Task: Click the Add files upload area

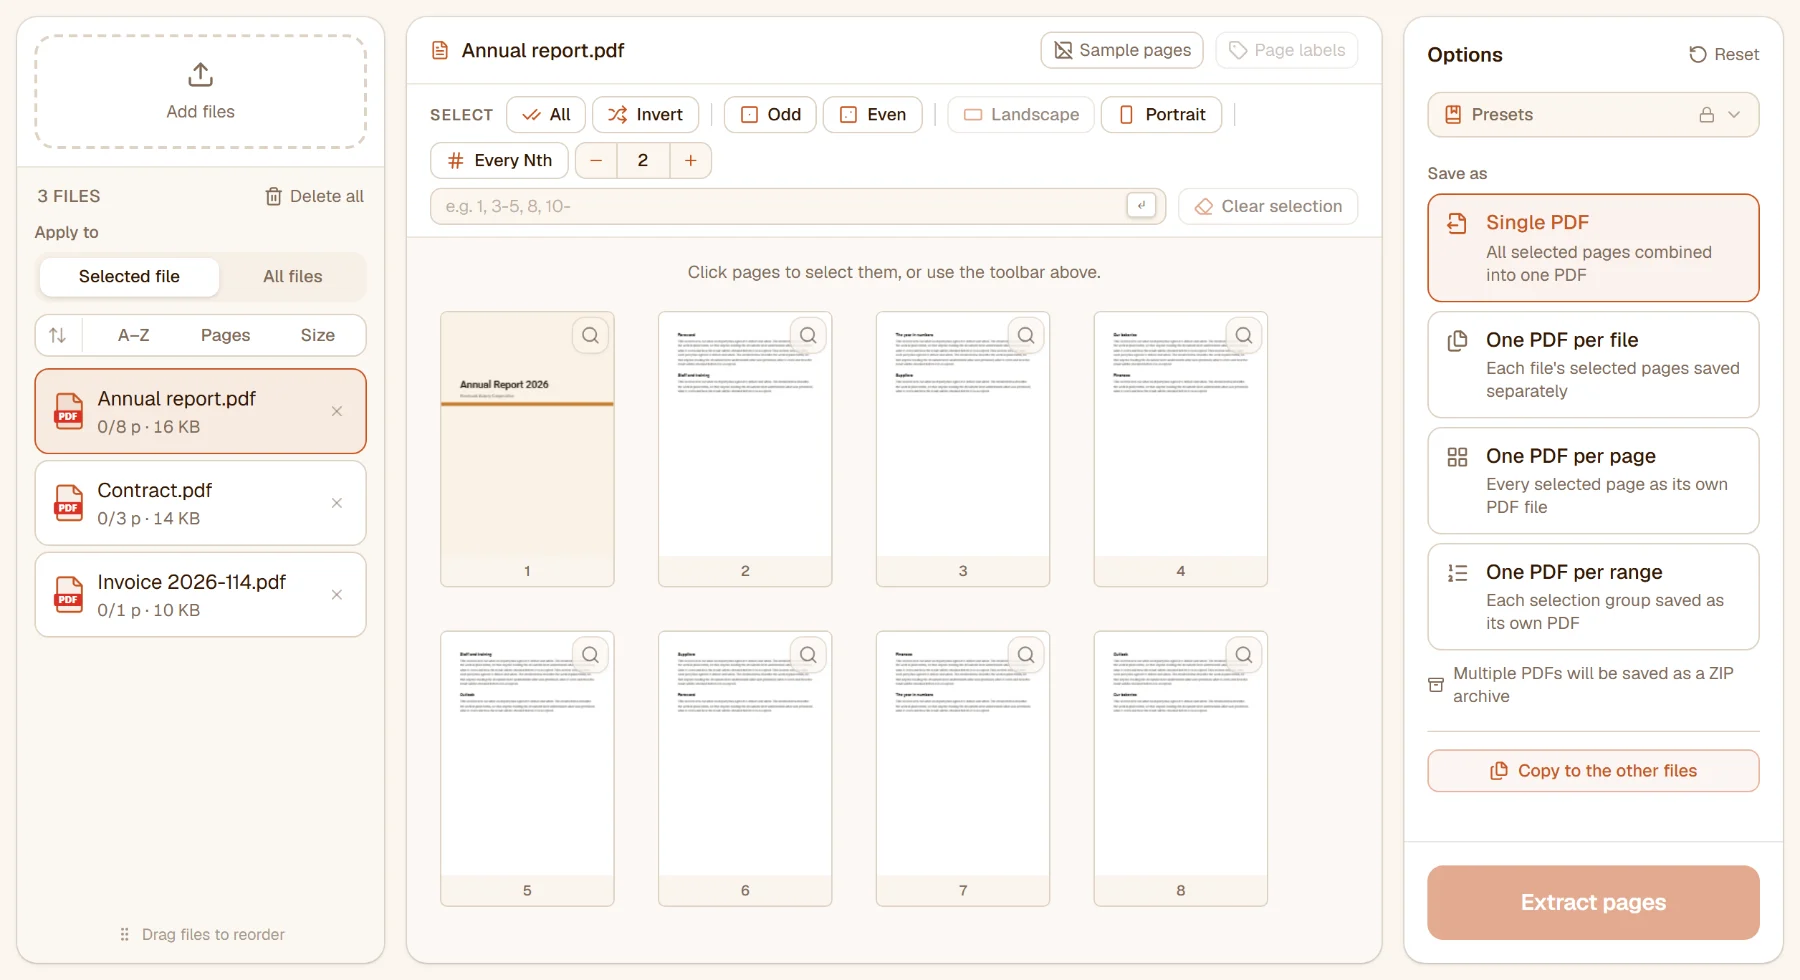Action: (x=200, y=92)
